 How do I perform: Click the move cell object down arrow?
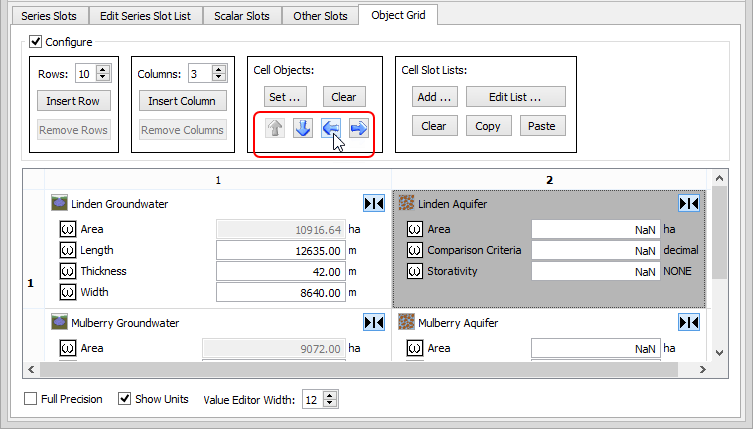pos(304,128)
